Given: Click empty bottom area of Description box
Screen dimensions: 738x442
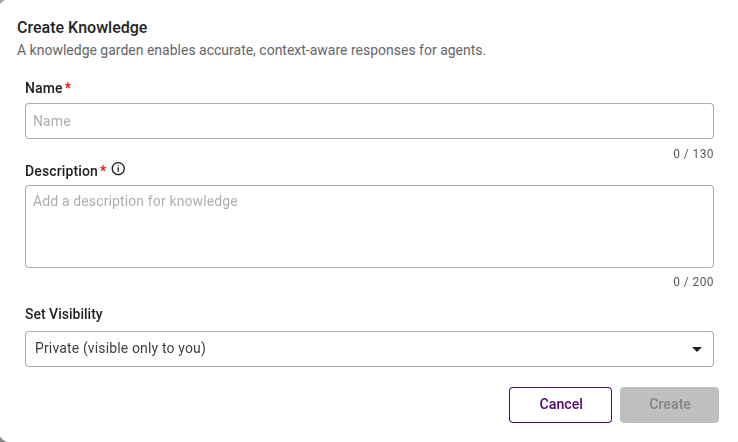Looking at the screenshot, I should coord(369,252).
